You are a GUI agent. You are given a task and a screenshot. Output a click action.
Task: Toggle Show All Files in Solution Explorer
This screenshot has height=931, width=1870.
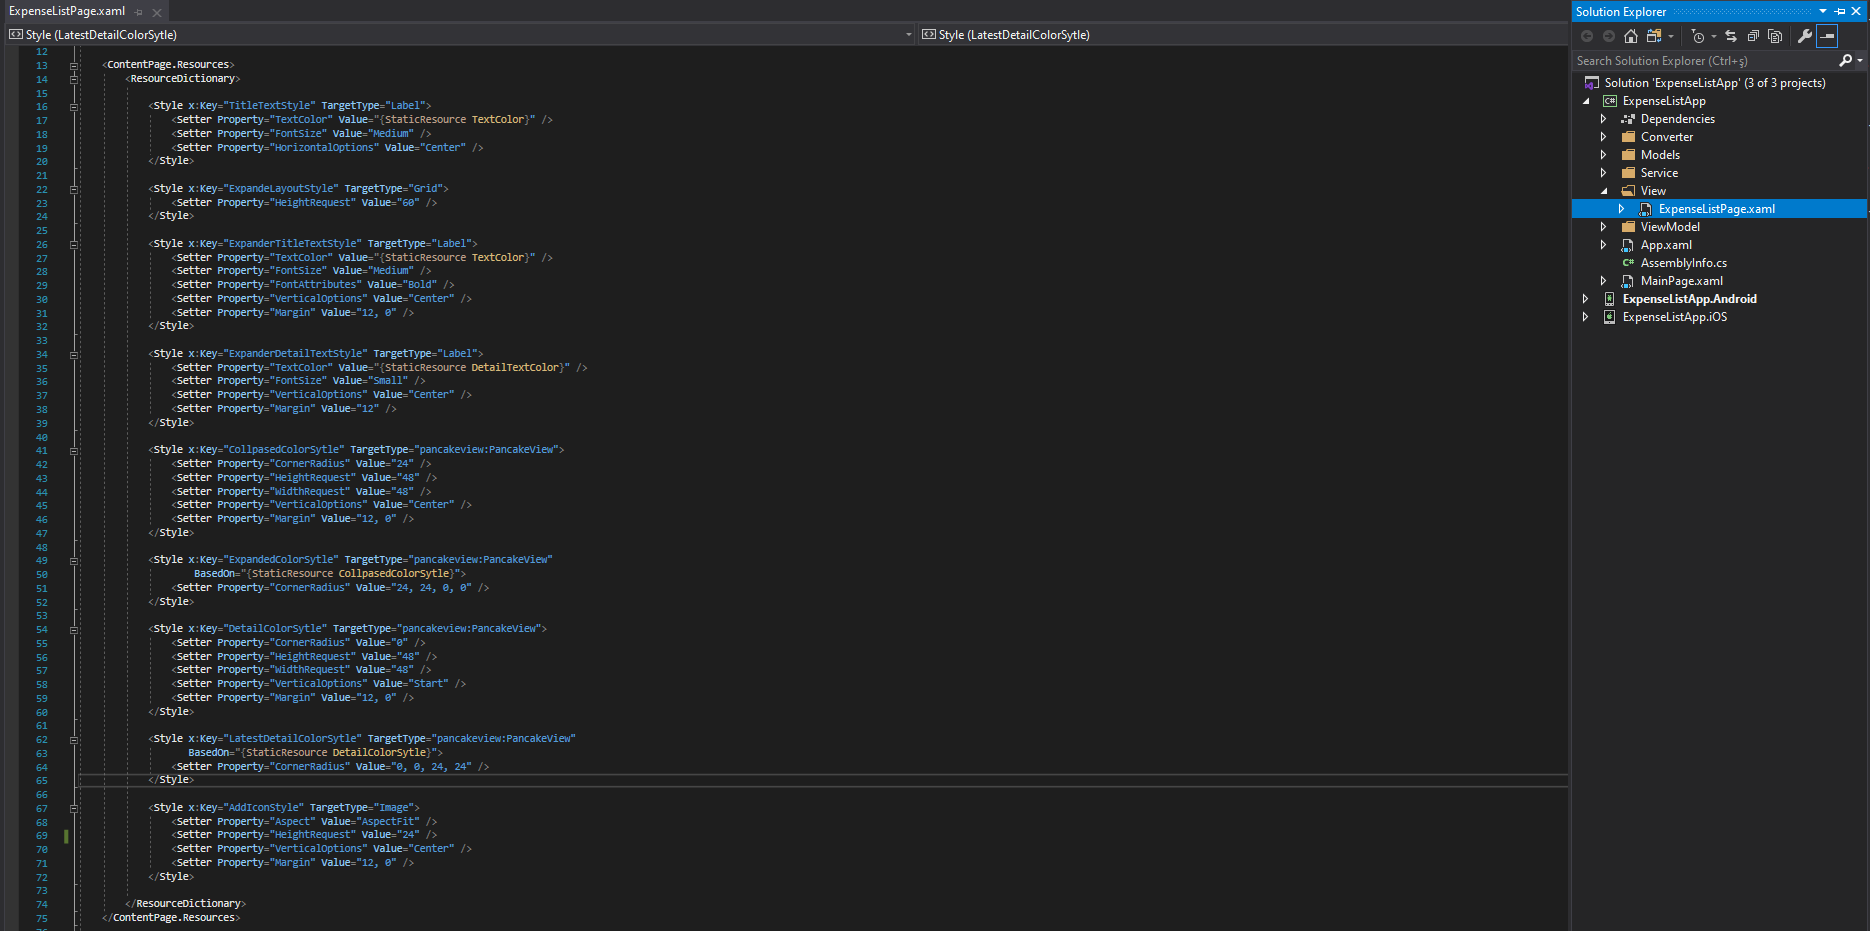tap(1775, 36)
